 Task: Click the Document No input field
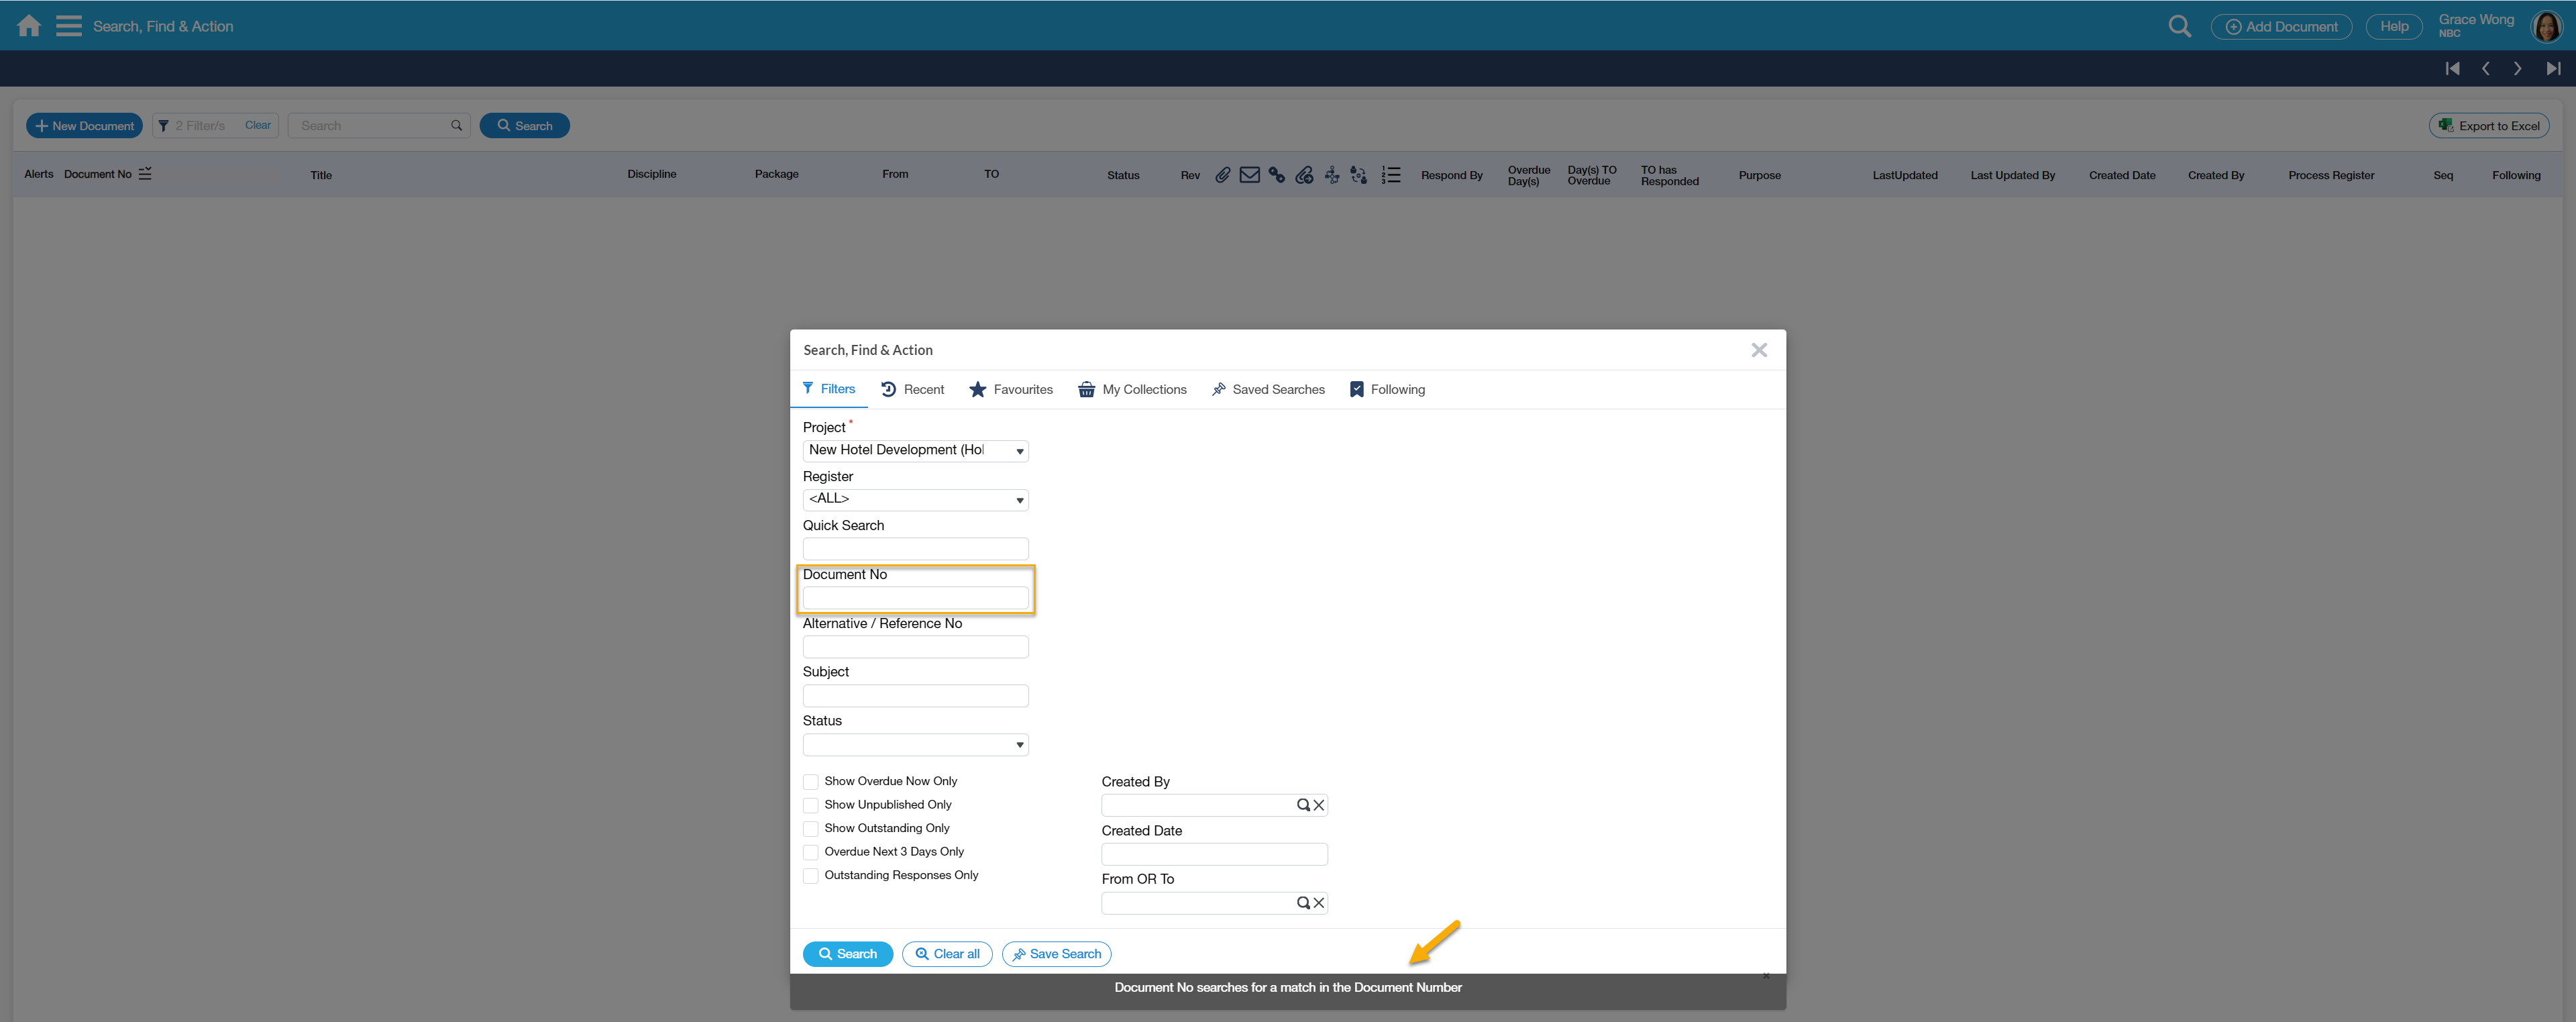(x=915, y=598)
